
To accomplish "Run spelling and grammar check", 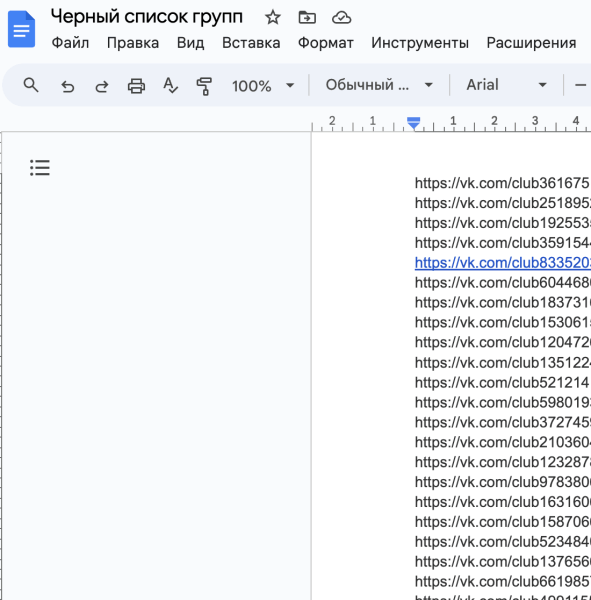I will (170, 85).
